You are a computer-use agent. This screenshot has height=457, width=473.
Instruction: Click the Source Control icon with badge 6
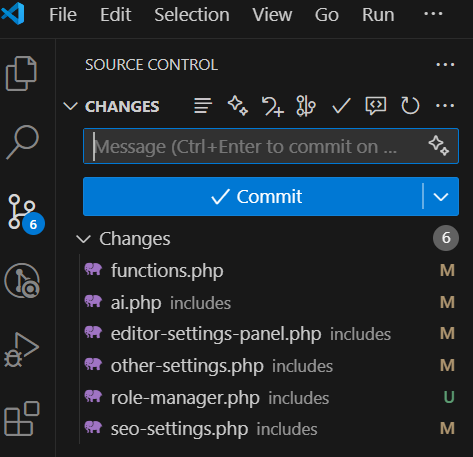(x=24, y=214)
